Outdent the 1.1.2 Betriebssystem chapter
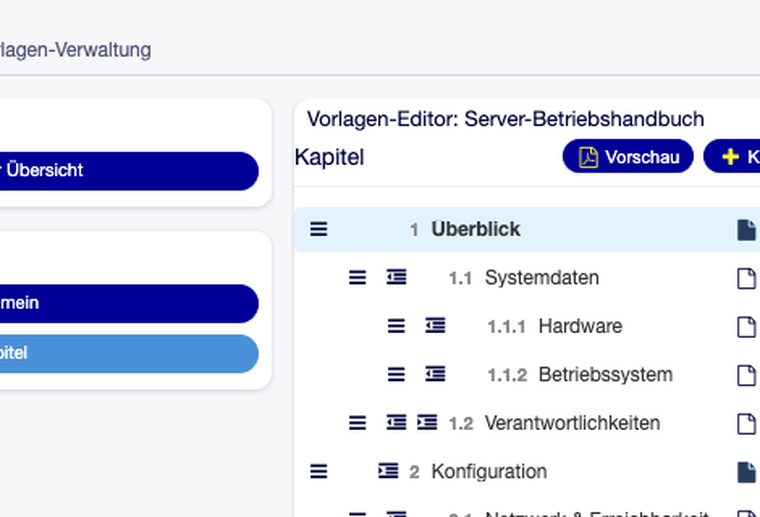The width and height of the screenshot is (760, 517). click(435, 374)
